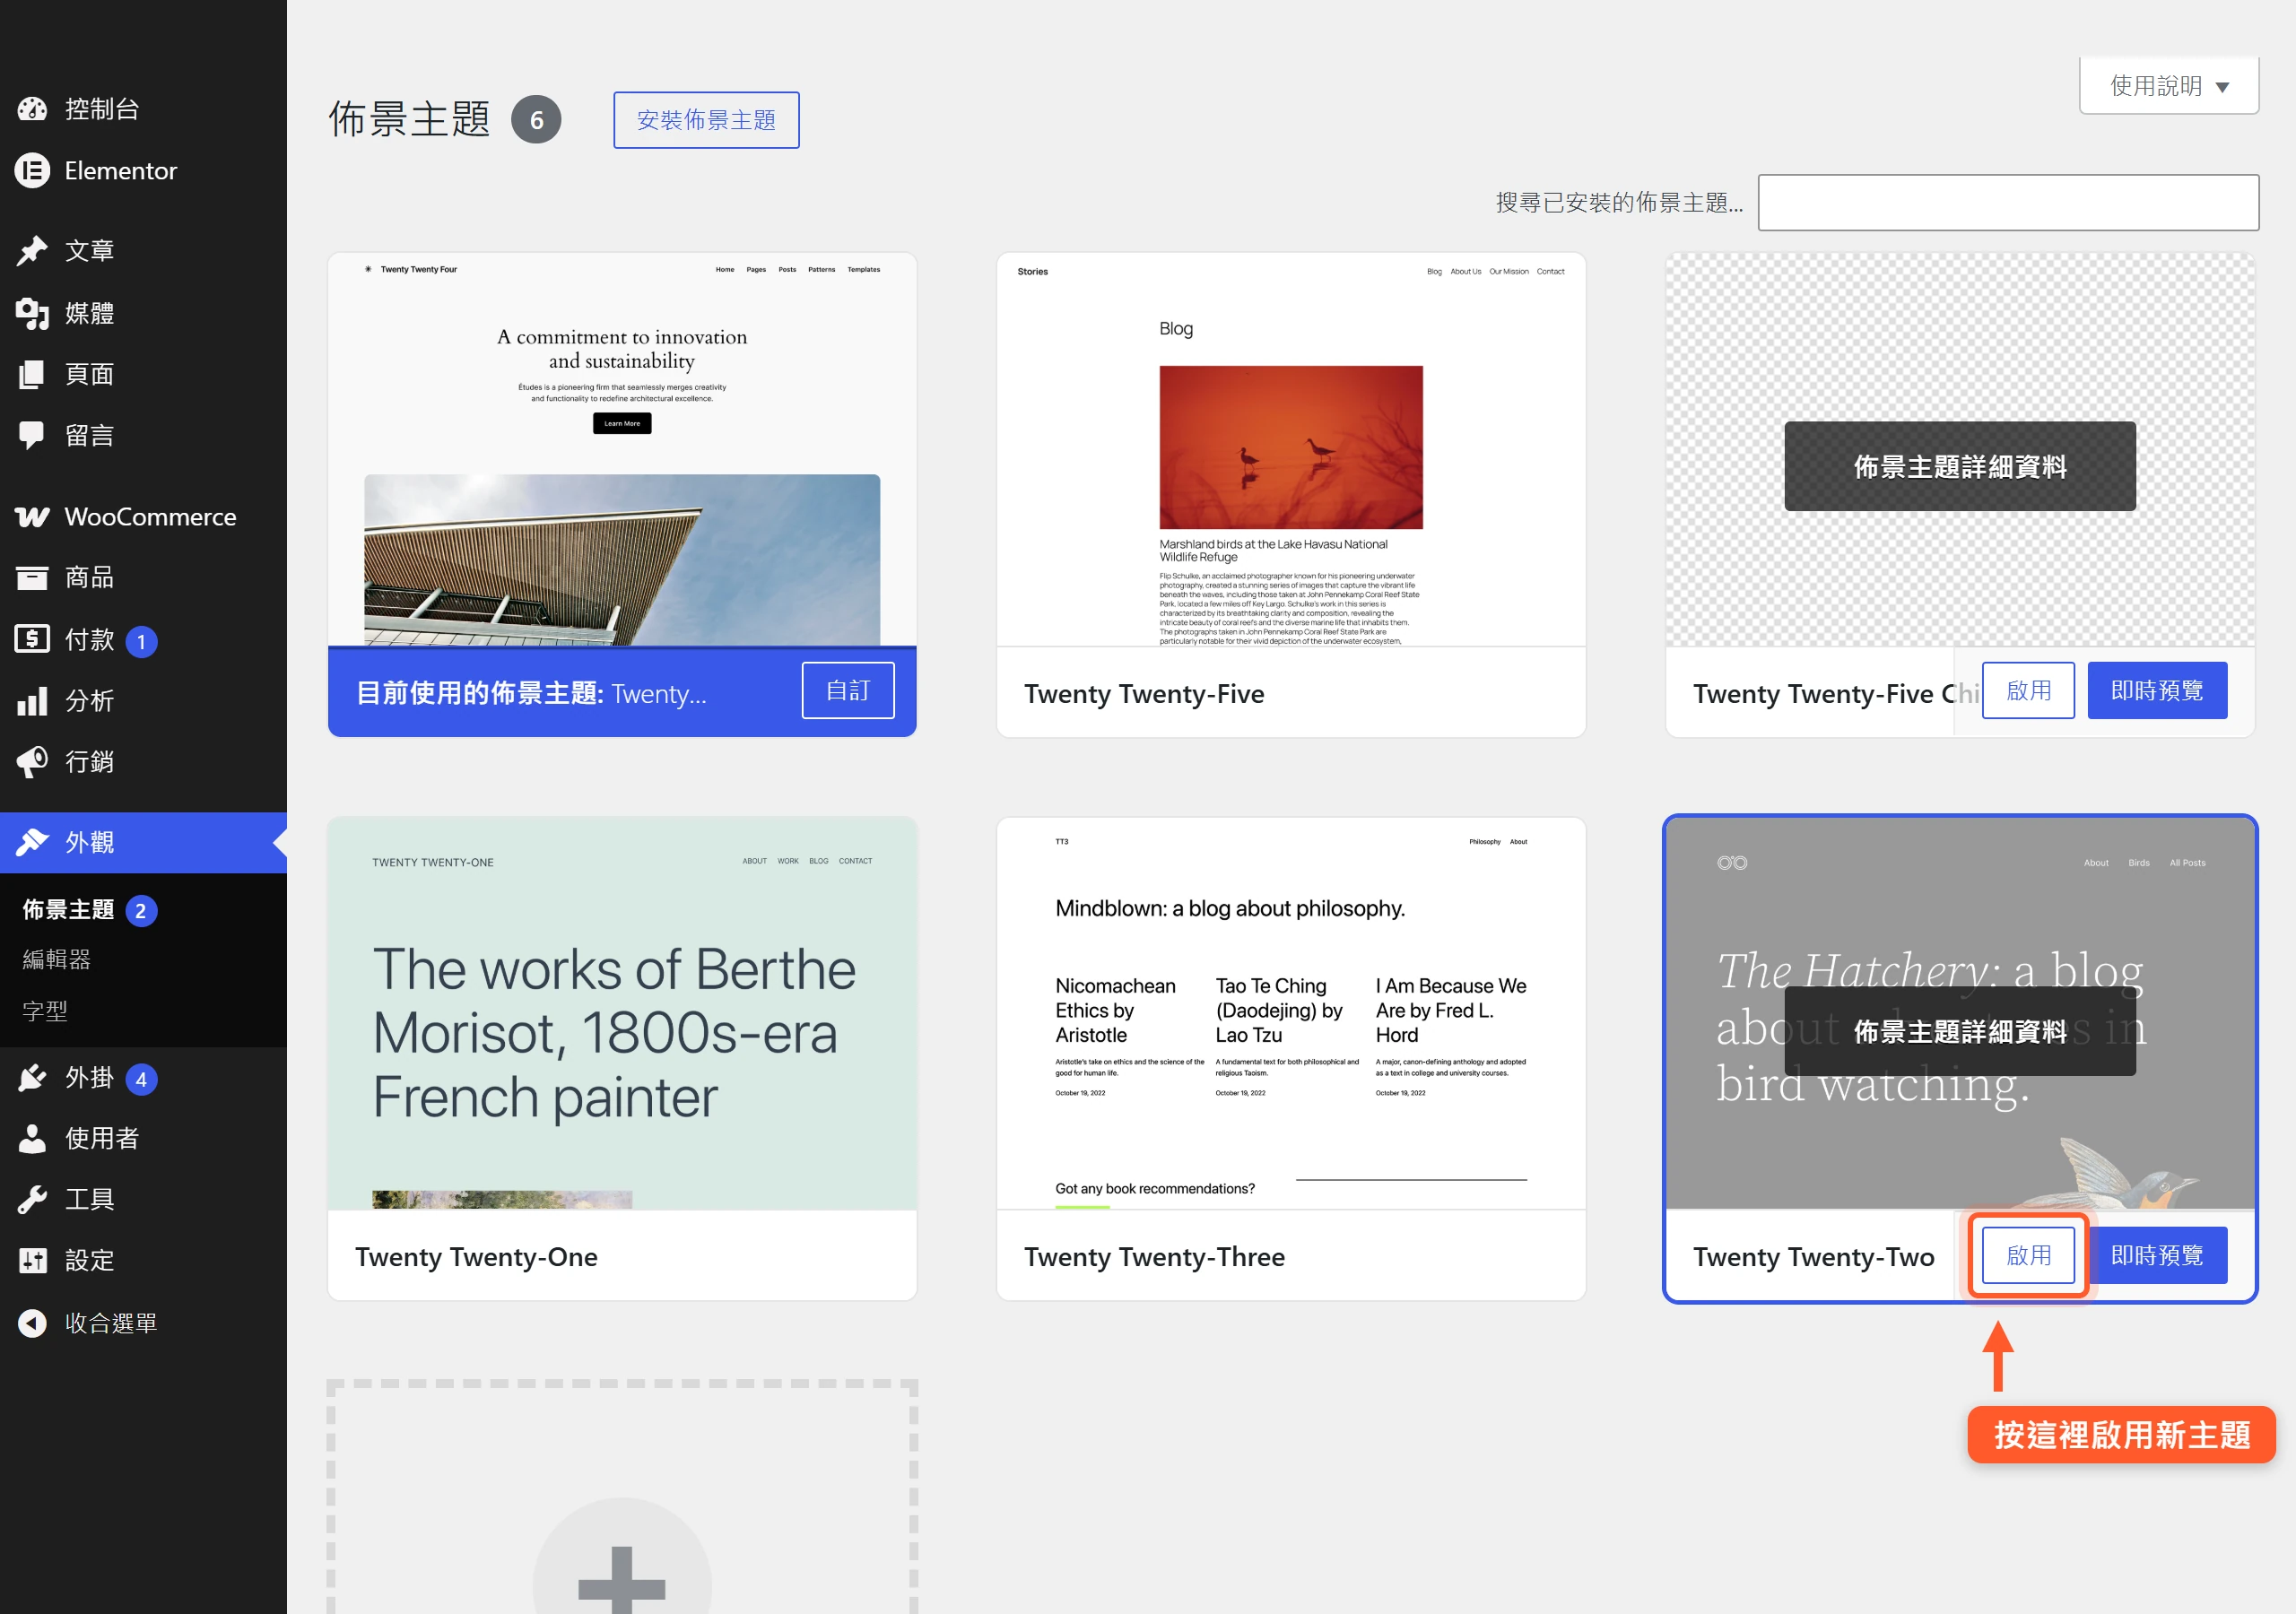The height and width of the screenshot is (1614, 2296).
Task: Click the 行銷 megaphone icon
Action: pos(32,762)
